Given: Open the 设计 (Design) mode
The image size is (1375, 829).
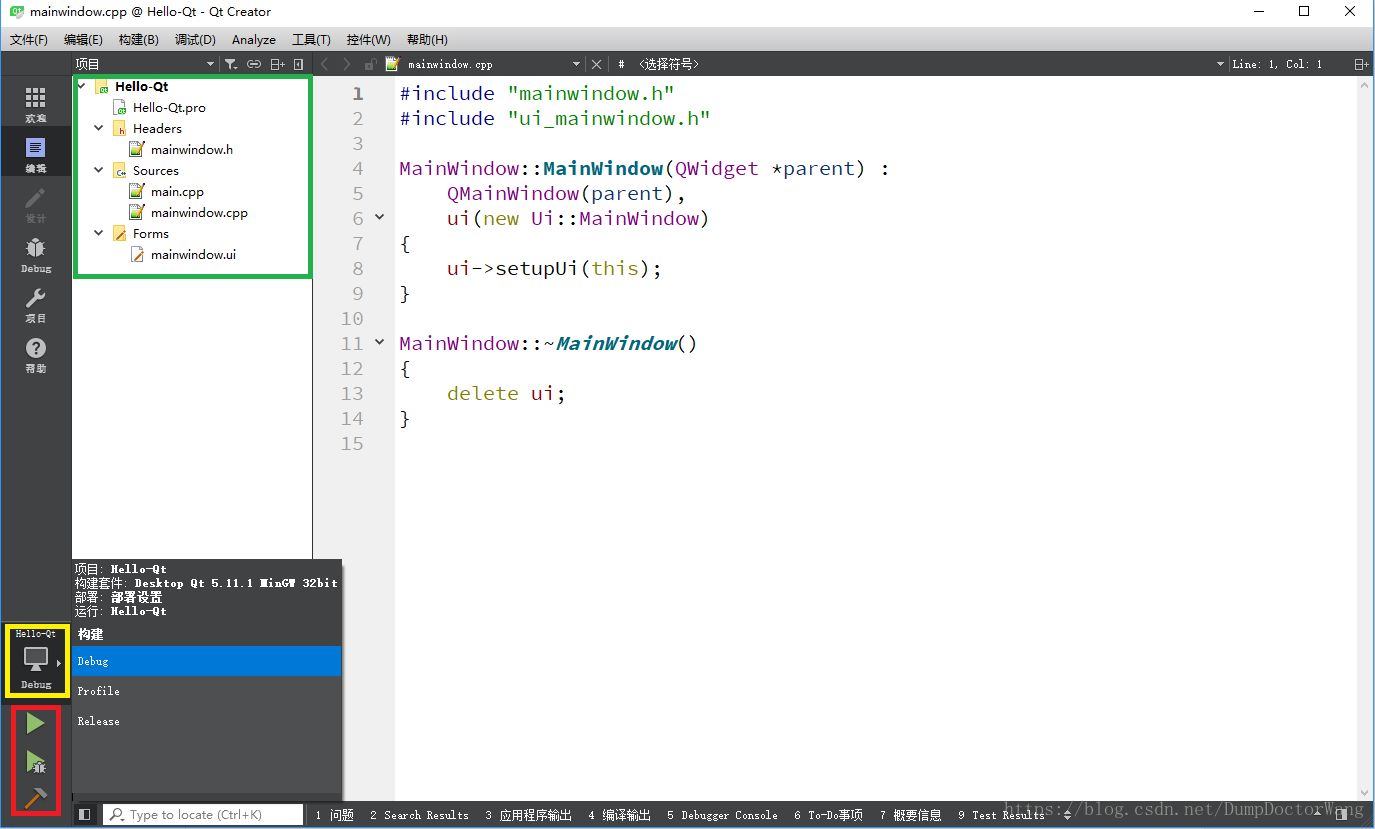Looking at the screenshot, I should tap(36, 204).
